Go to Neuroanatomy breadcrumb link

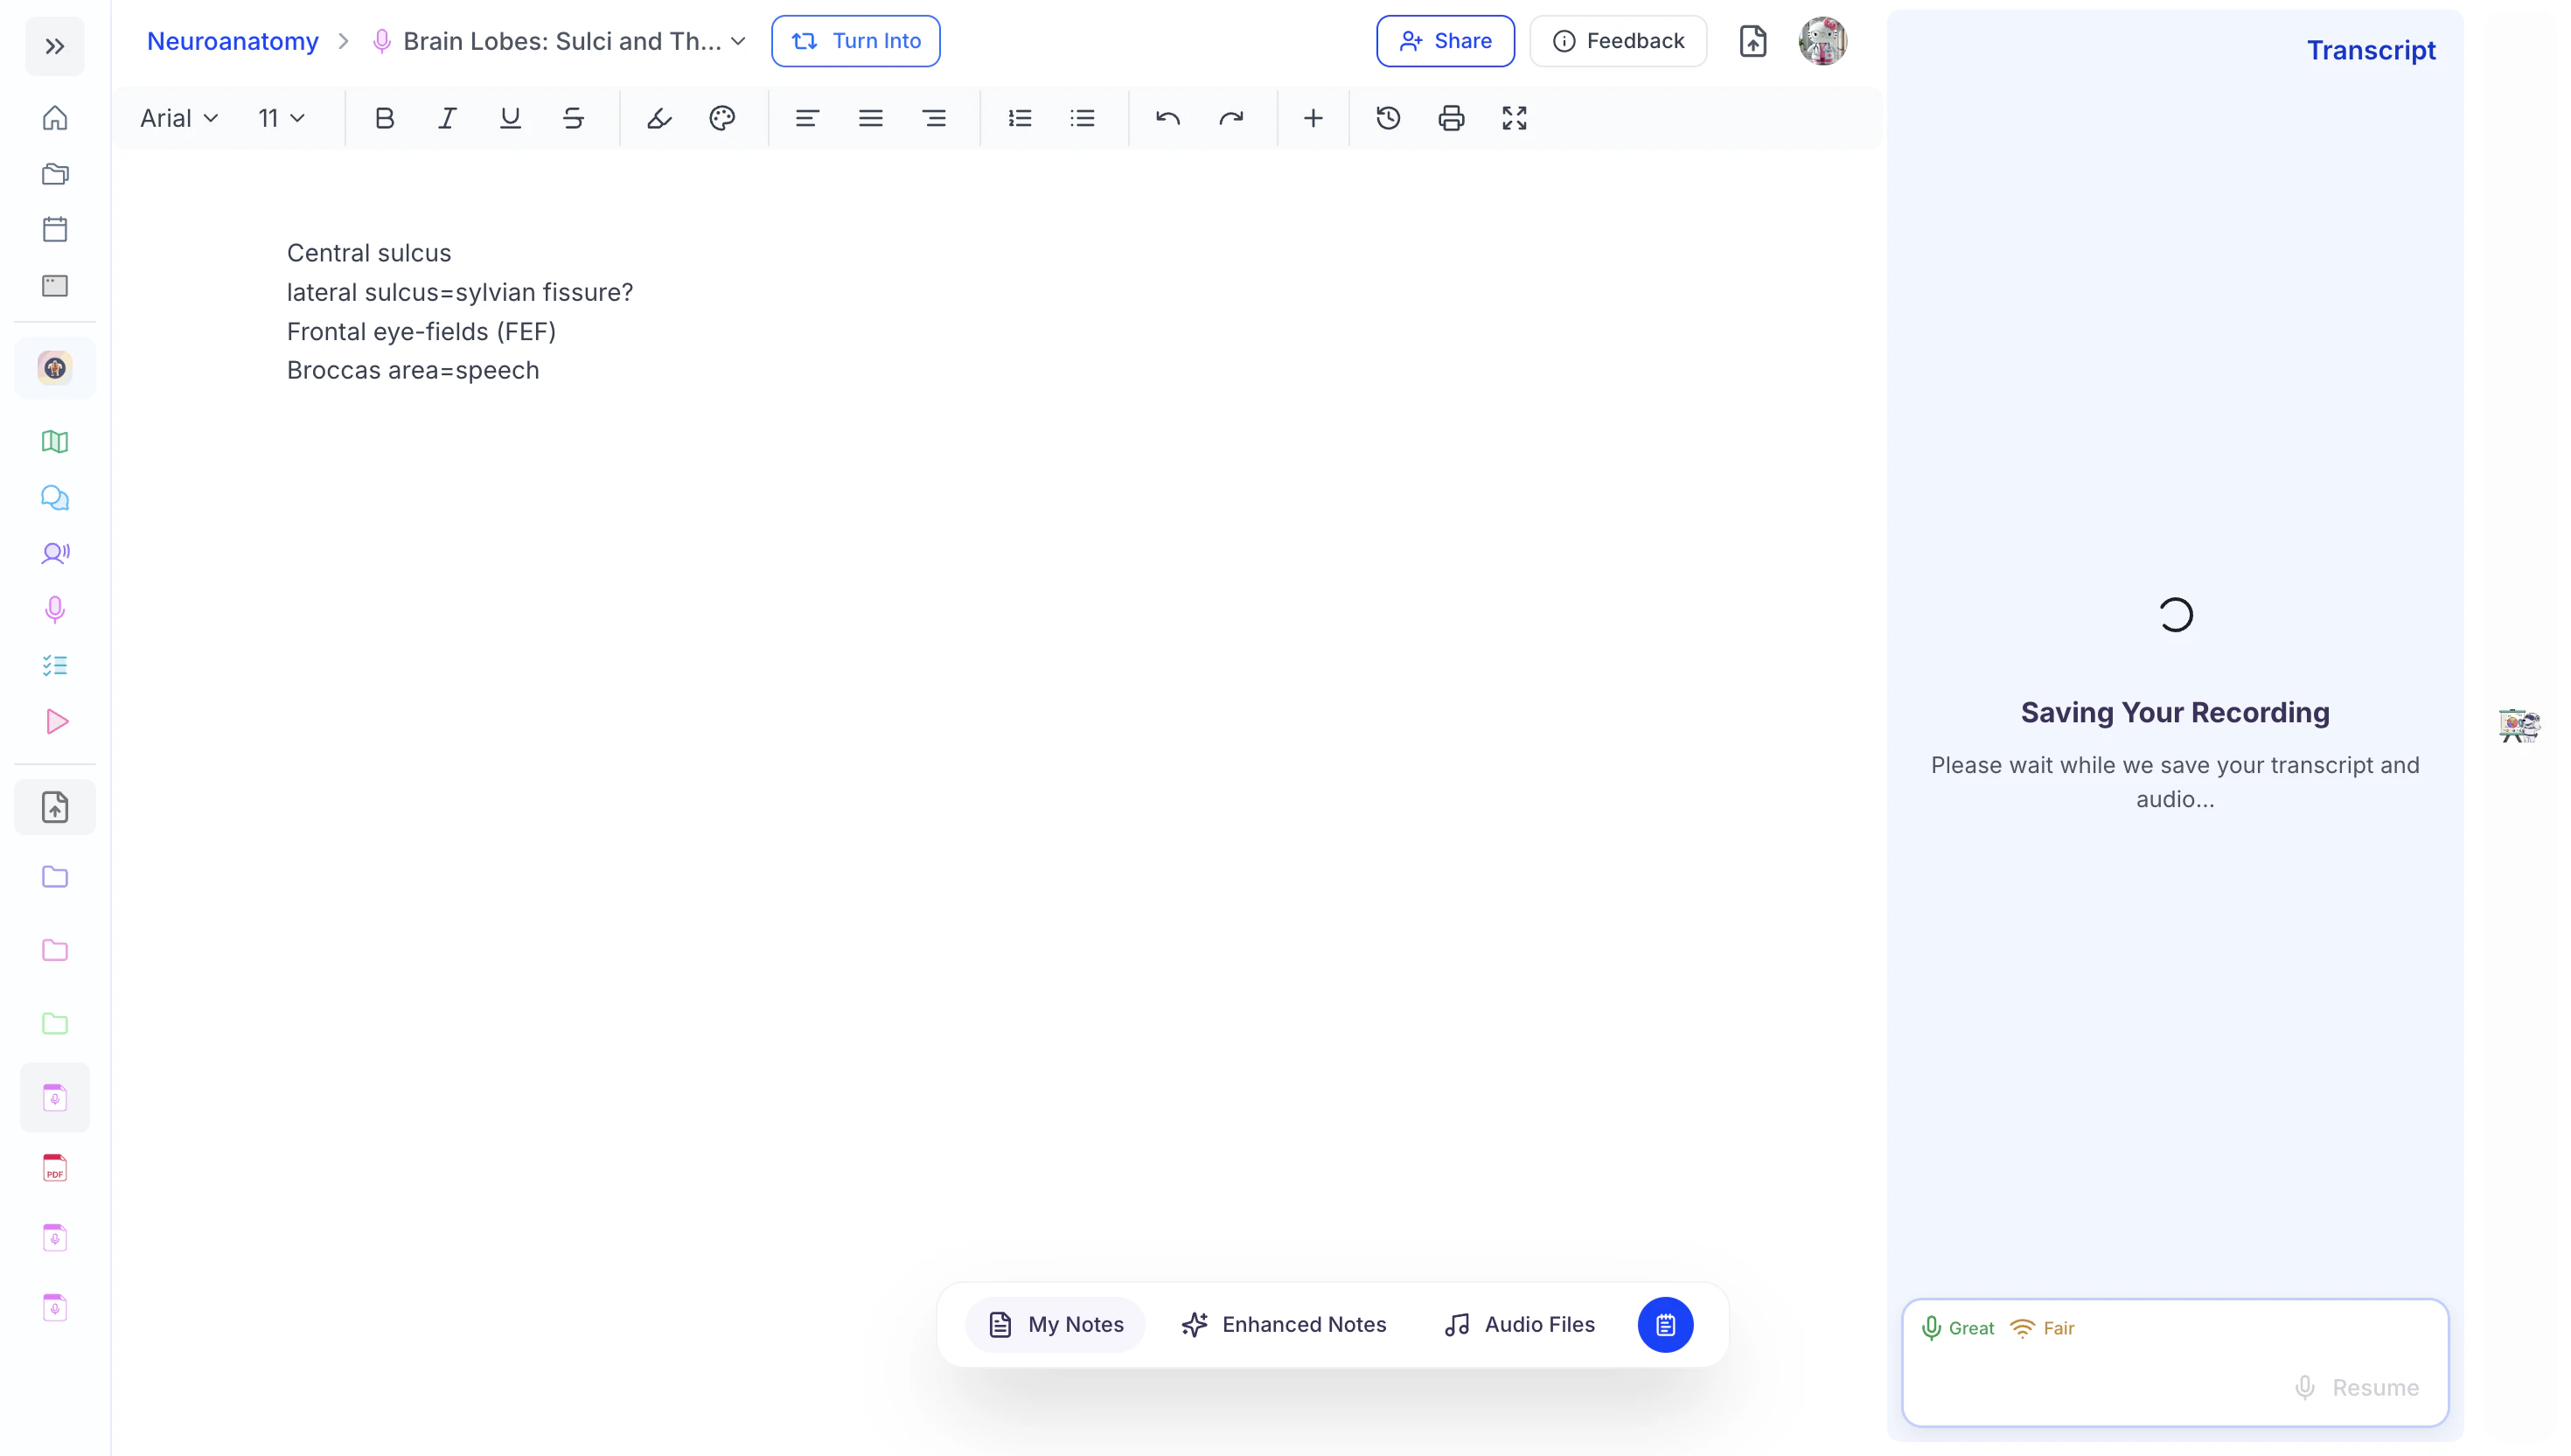click(232, 41)
